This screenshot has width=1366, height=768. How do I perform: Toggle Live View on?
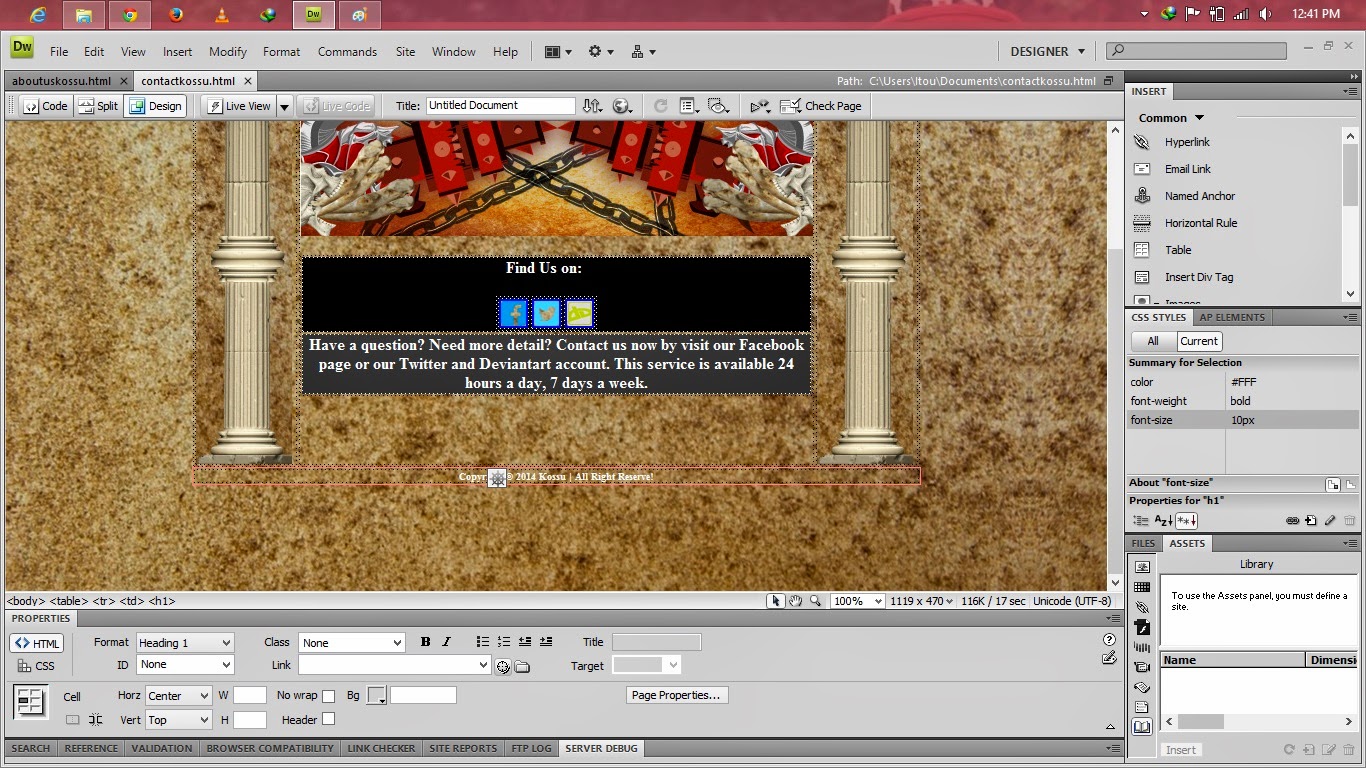pos(238,106)
